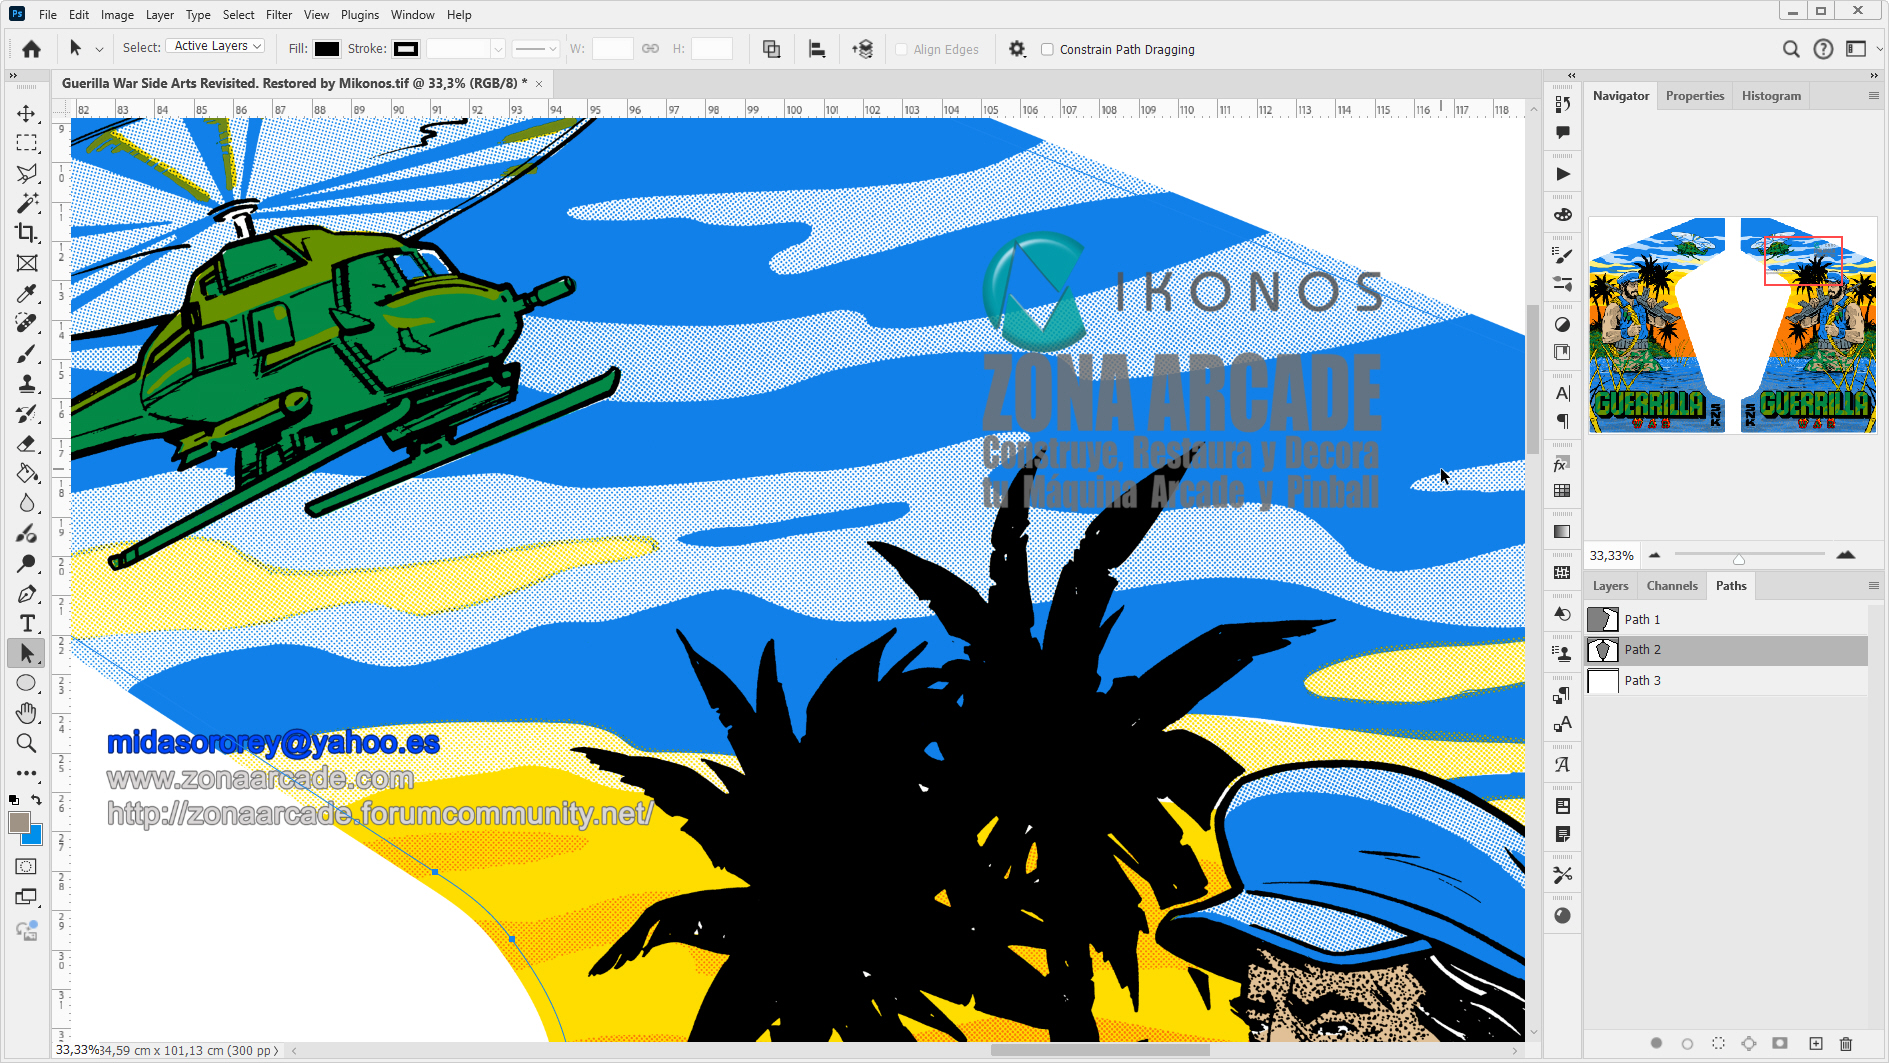Toggle Quick Mask mode
The image size is (1889, 1063).
point(27,867)
